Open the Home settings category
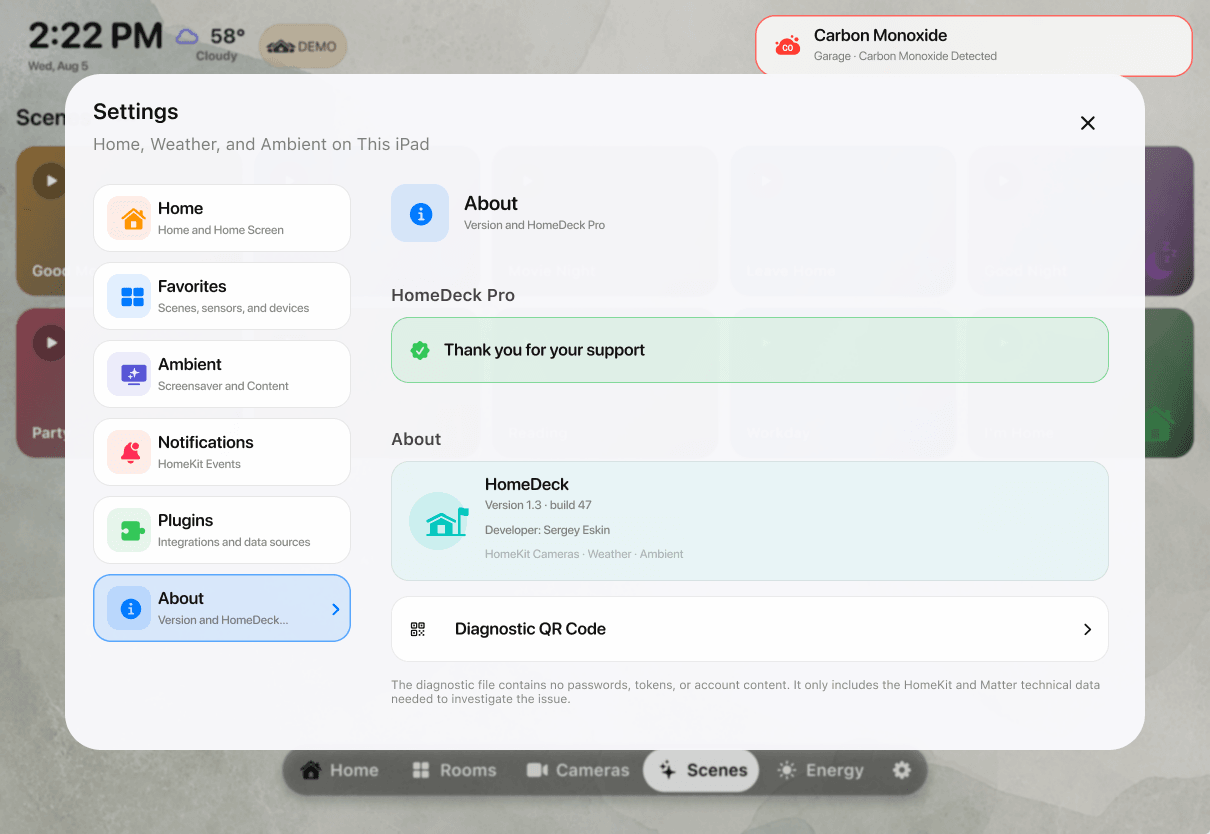 [x=222, y=218]
